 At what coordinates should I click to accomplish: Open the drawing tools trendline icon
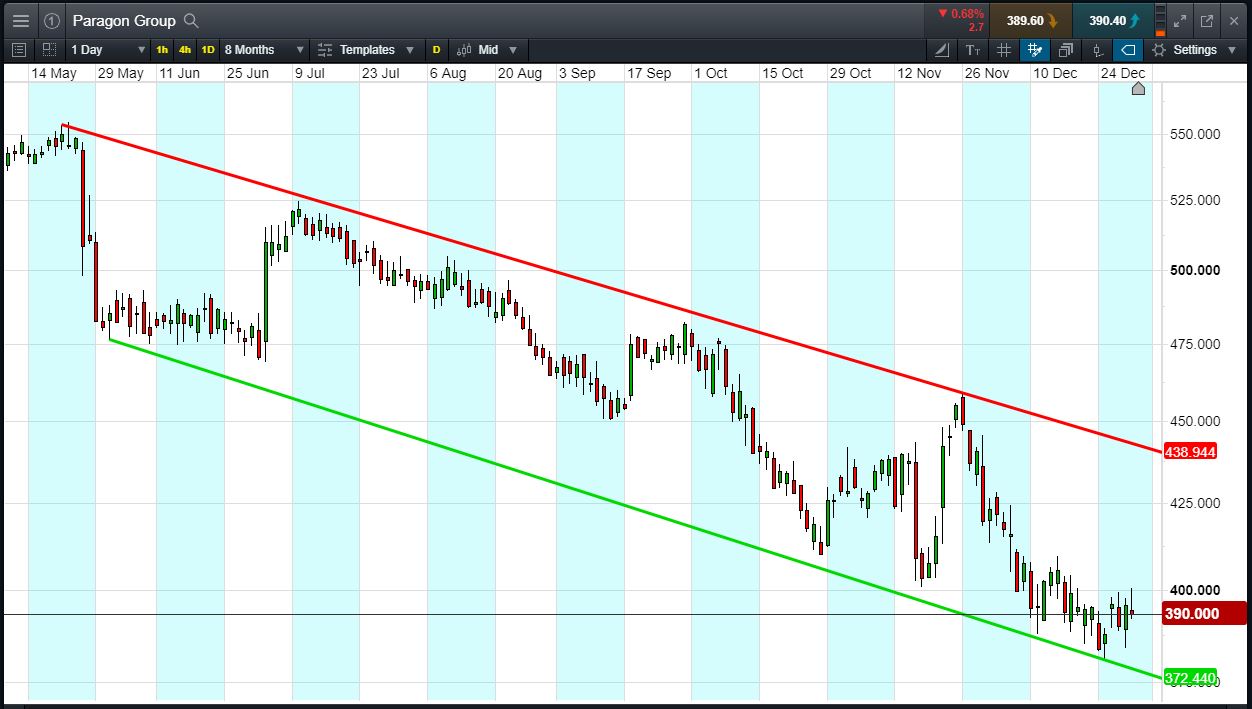point(942,49)
